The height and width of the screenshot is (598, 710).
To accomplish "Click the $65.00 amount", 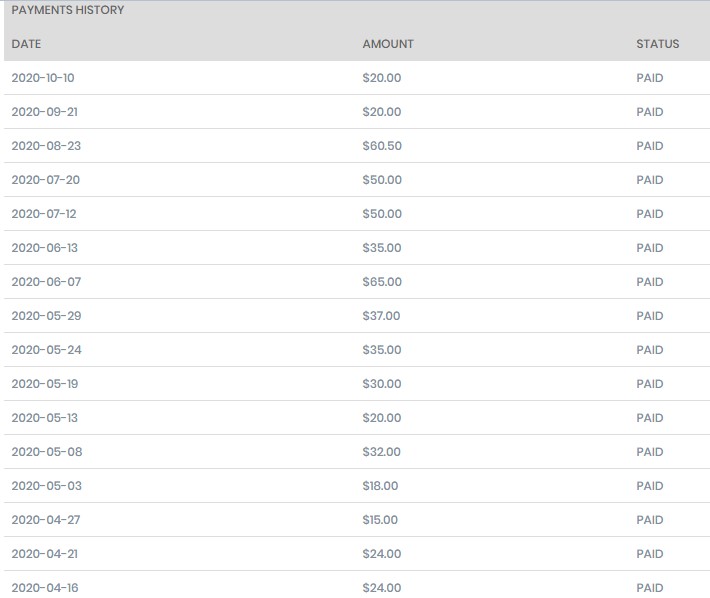I will click(382, 282).
